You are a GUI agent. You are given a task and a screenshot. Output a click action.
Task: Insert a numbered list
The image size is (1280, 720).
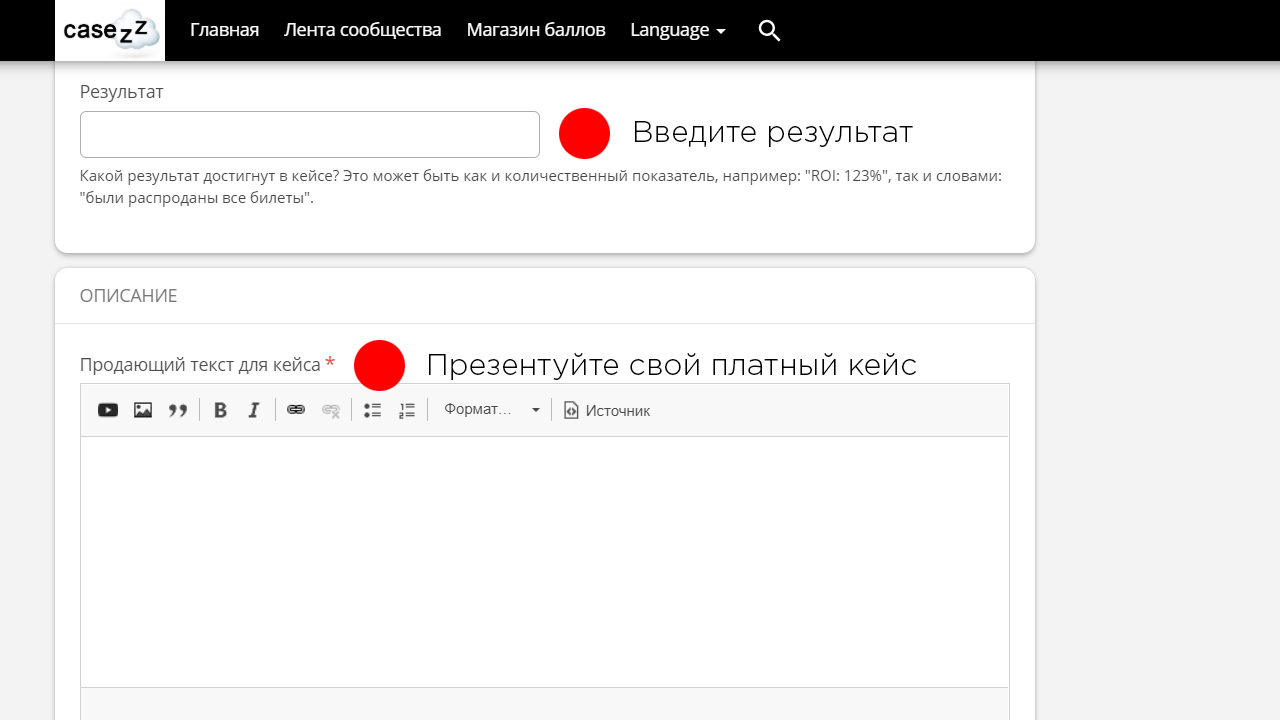point(407,410)
